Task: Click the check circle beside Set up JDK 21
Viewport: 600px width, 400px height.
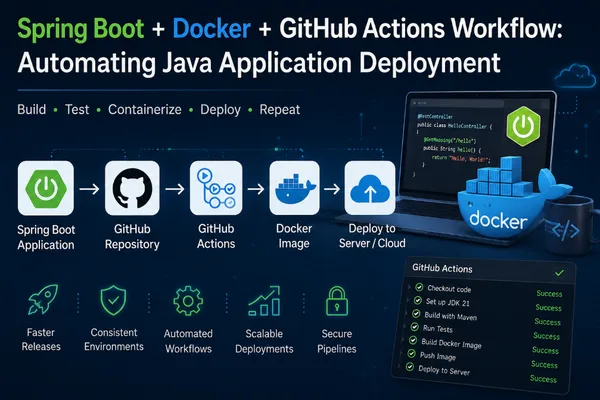Action: coord(417,300)
